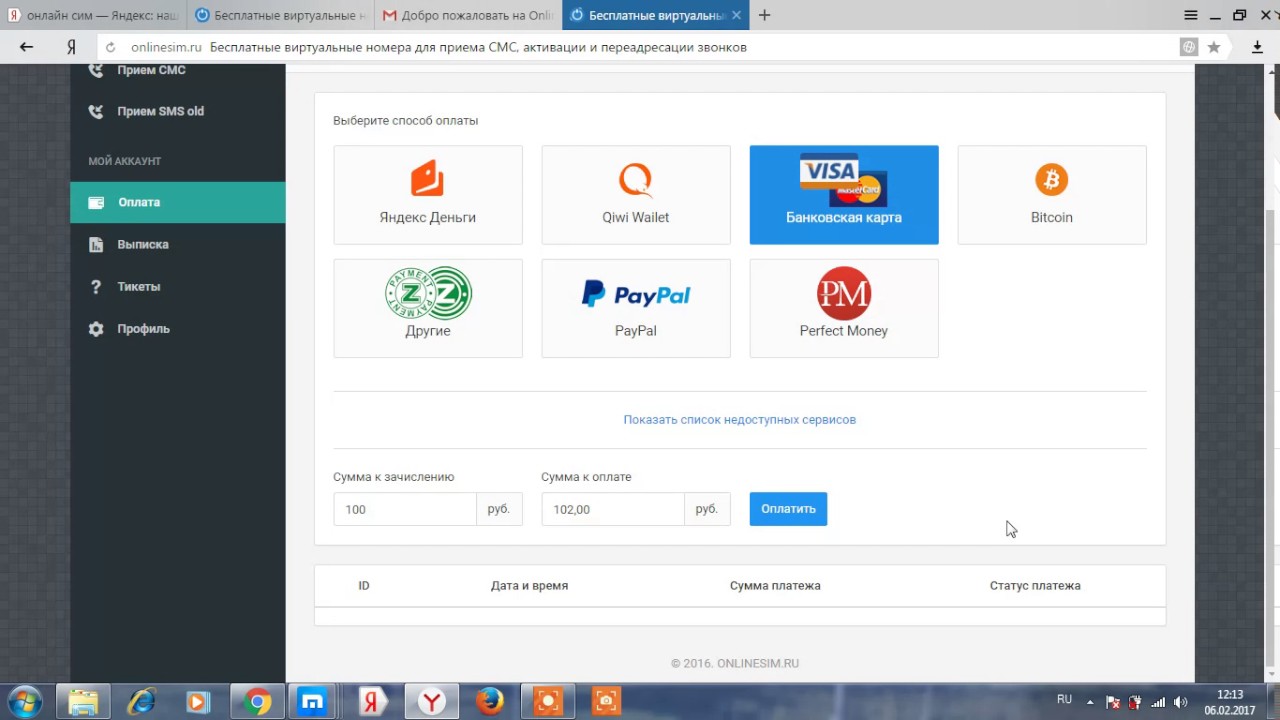Show list of unavailable services link
This screenshot has height=720, width=1280.
[x=740, y=420]
